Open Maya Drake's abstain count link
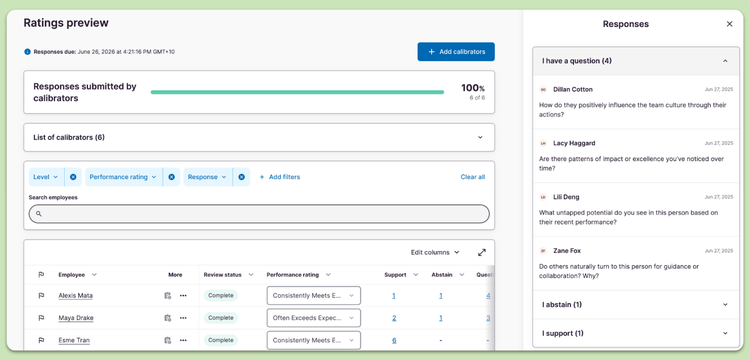 click(x=441, y=318)
